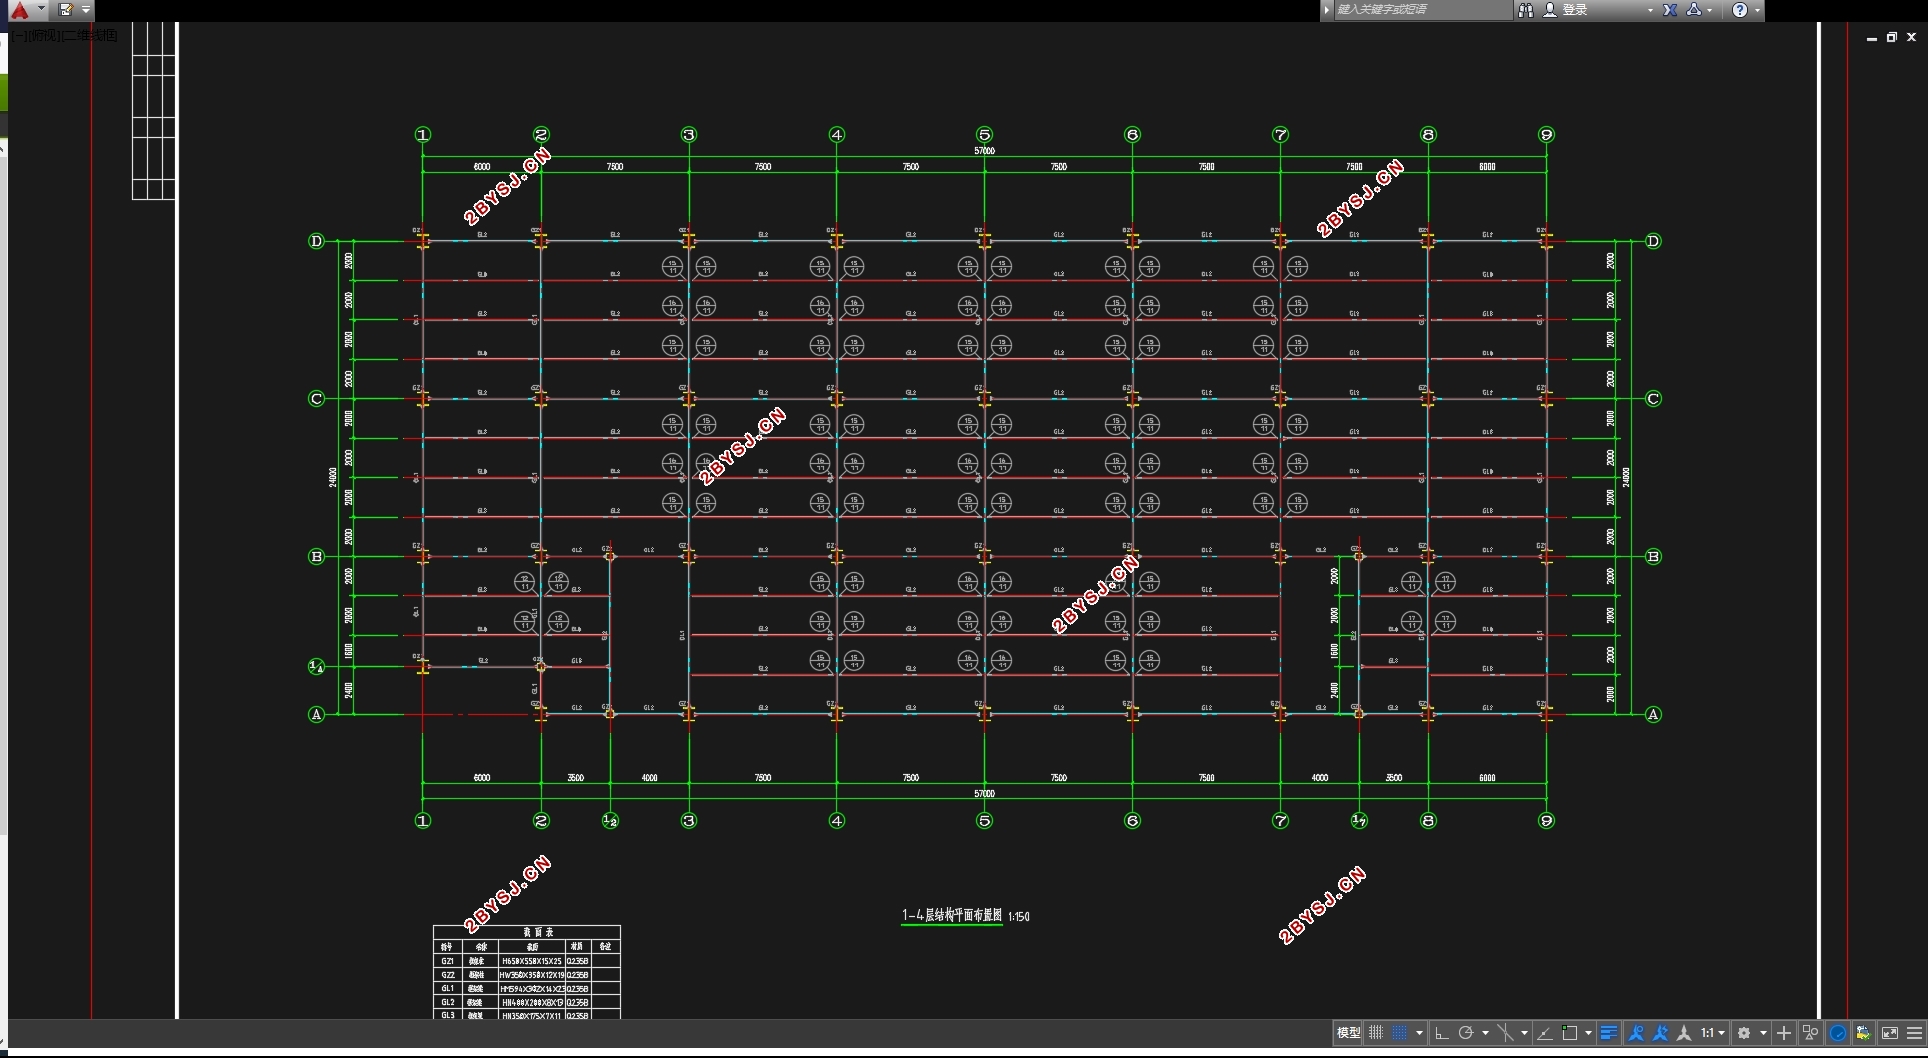Toggle isometric drafting icon
Viewport: 1928px width, 1058px height.
pos(1505,1033)
